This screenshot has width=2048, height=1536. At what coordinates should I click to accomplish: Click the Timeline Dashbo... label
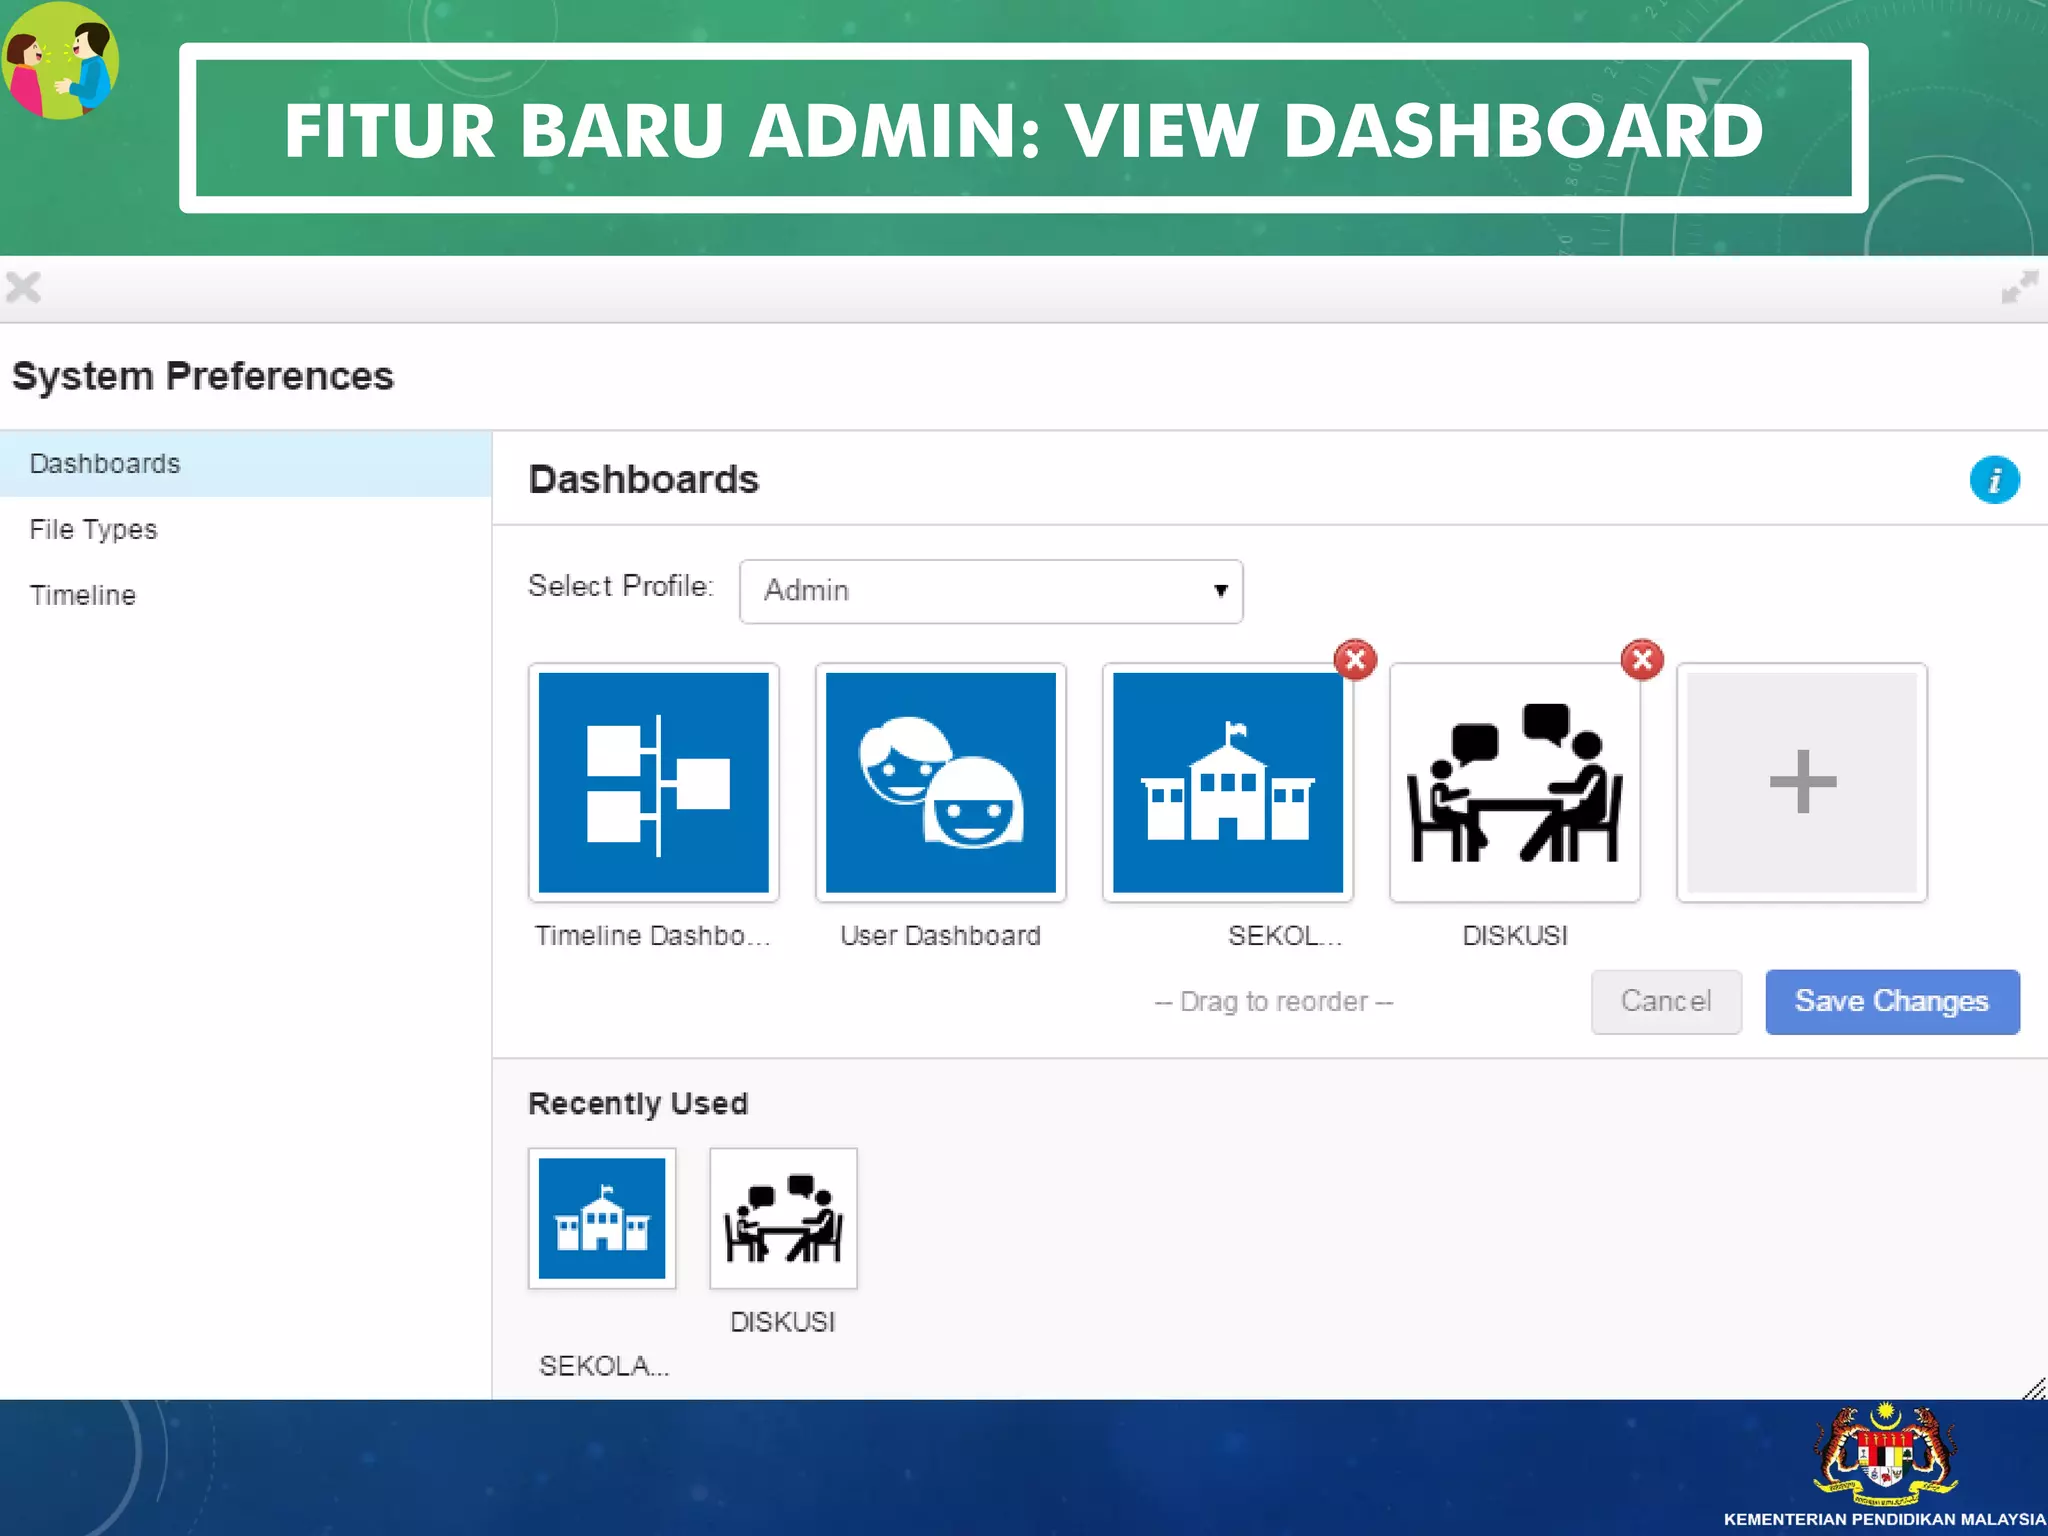pos(653,935)
